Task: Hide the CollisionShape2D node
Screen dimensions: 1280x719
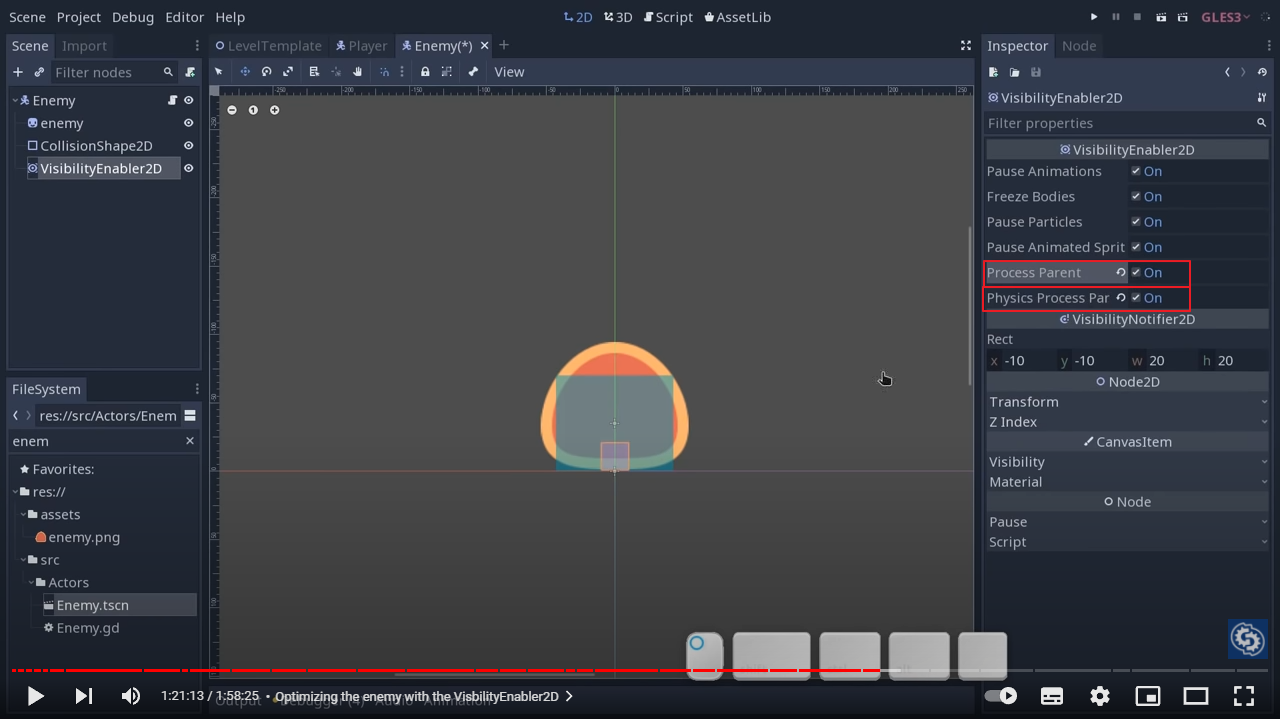Action: (188, 146)
